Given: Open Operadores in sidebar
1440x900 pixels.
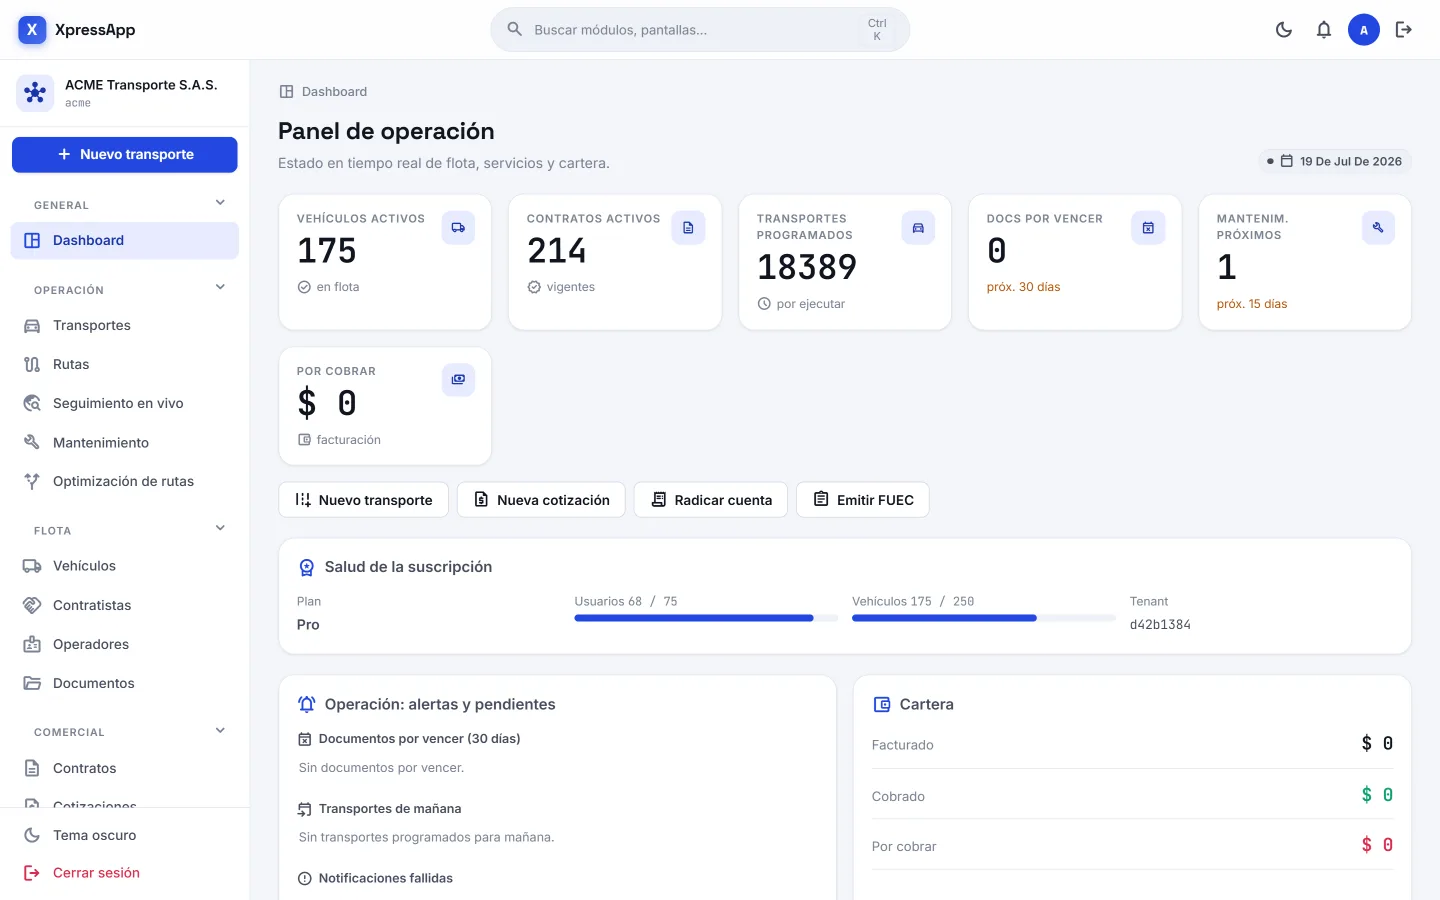Looking at the screenshot, I should pos(125,644).
